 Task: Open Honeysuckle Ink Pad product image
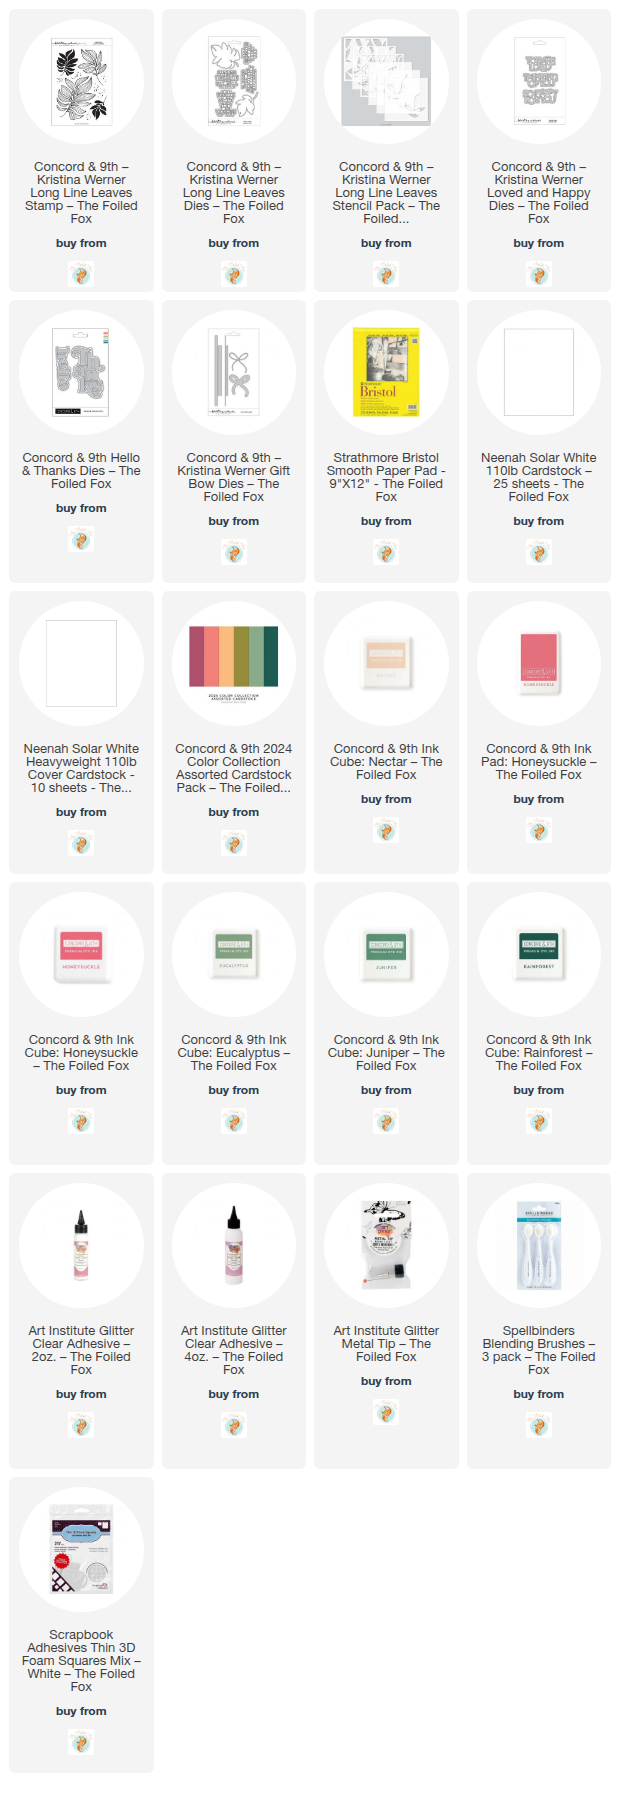coord(538,664)
